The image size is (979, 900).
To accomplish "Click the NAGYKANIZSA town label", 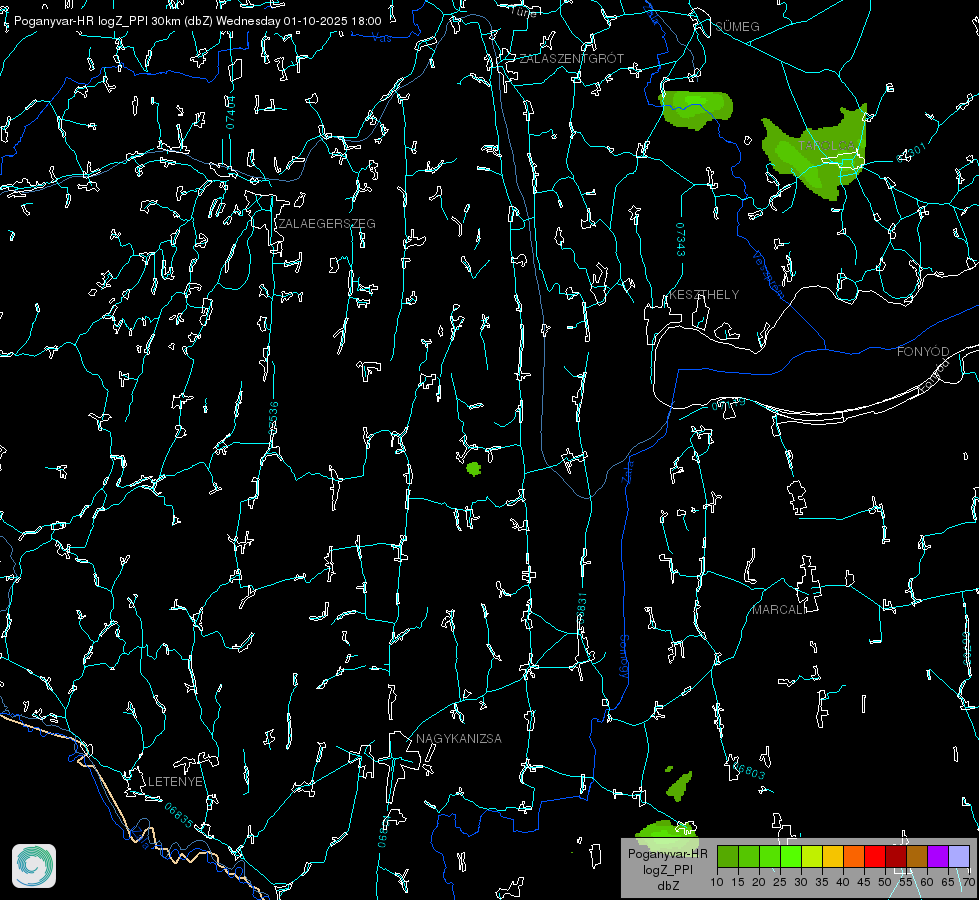I will (459, 738).
